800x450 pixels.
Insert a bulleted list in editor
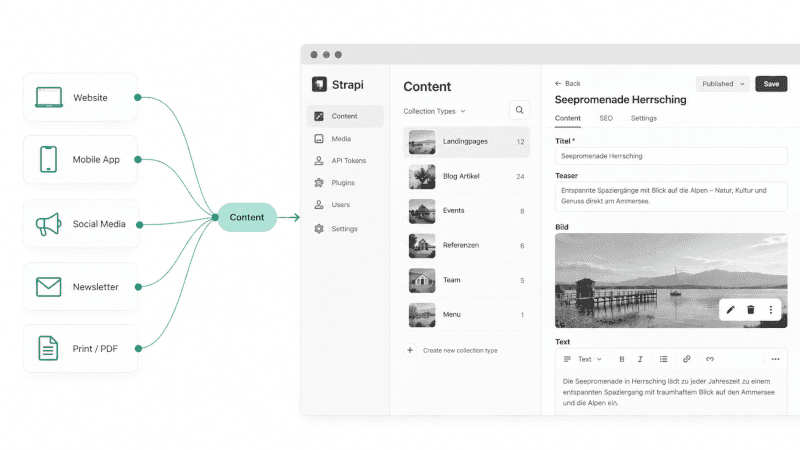(x=663, y=359)
